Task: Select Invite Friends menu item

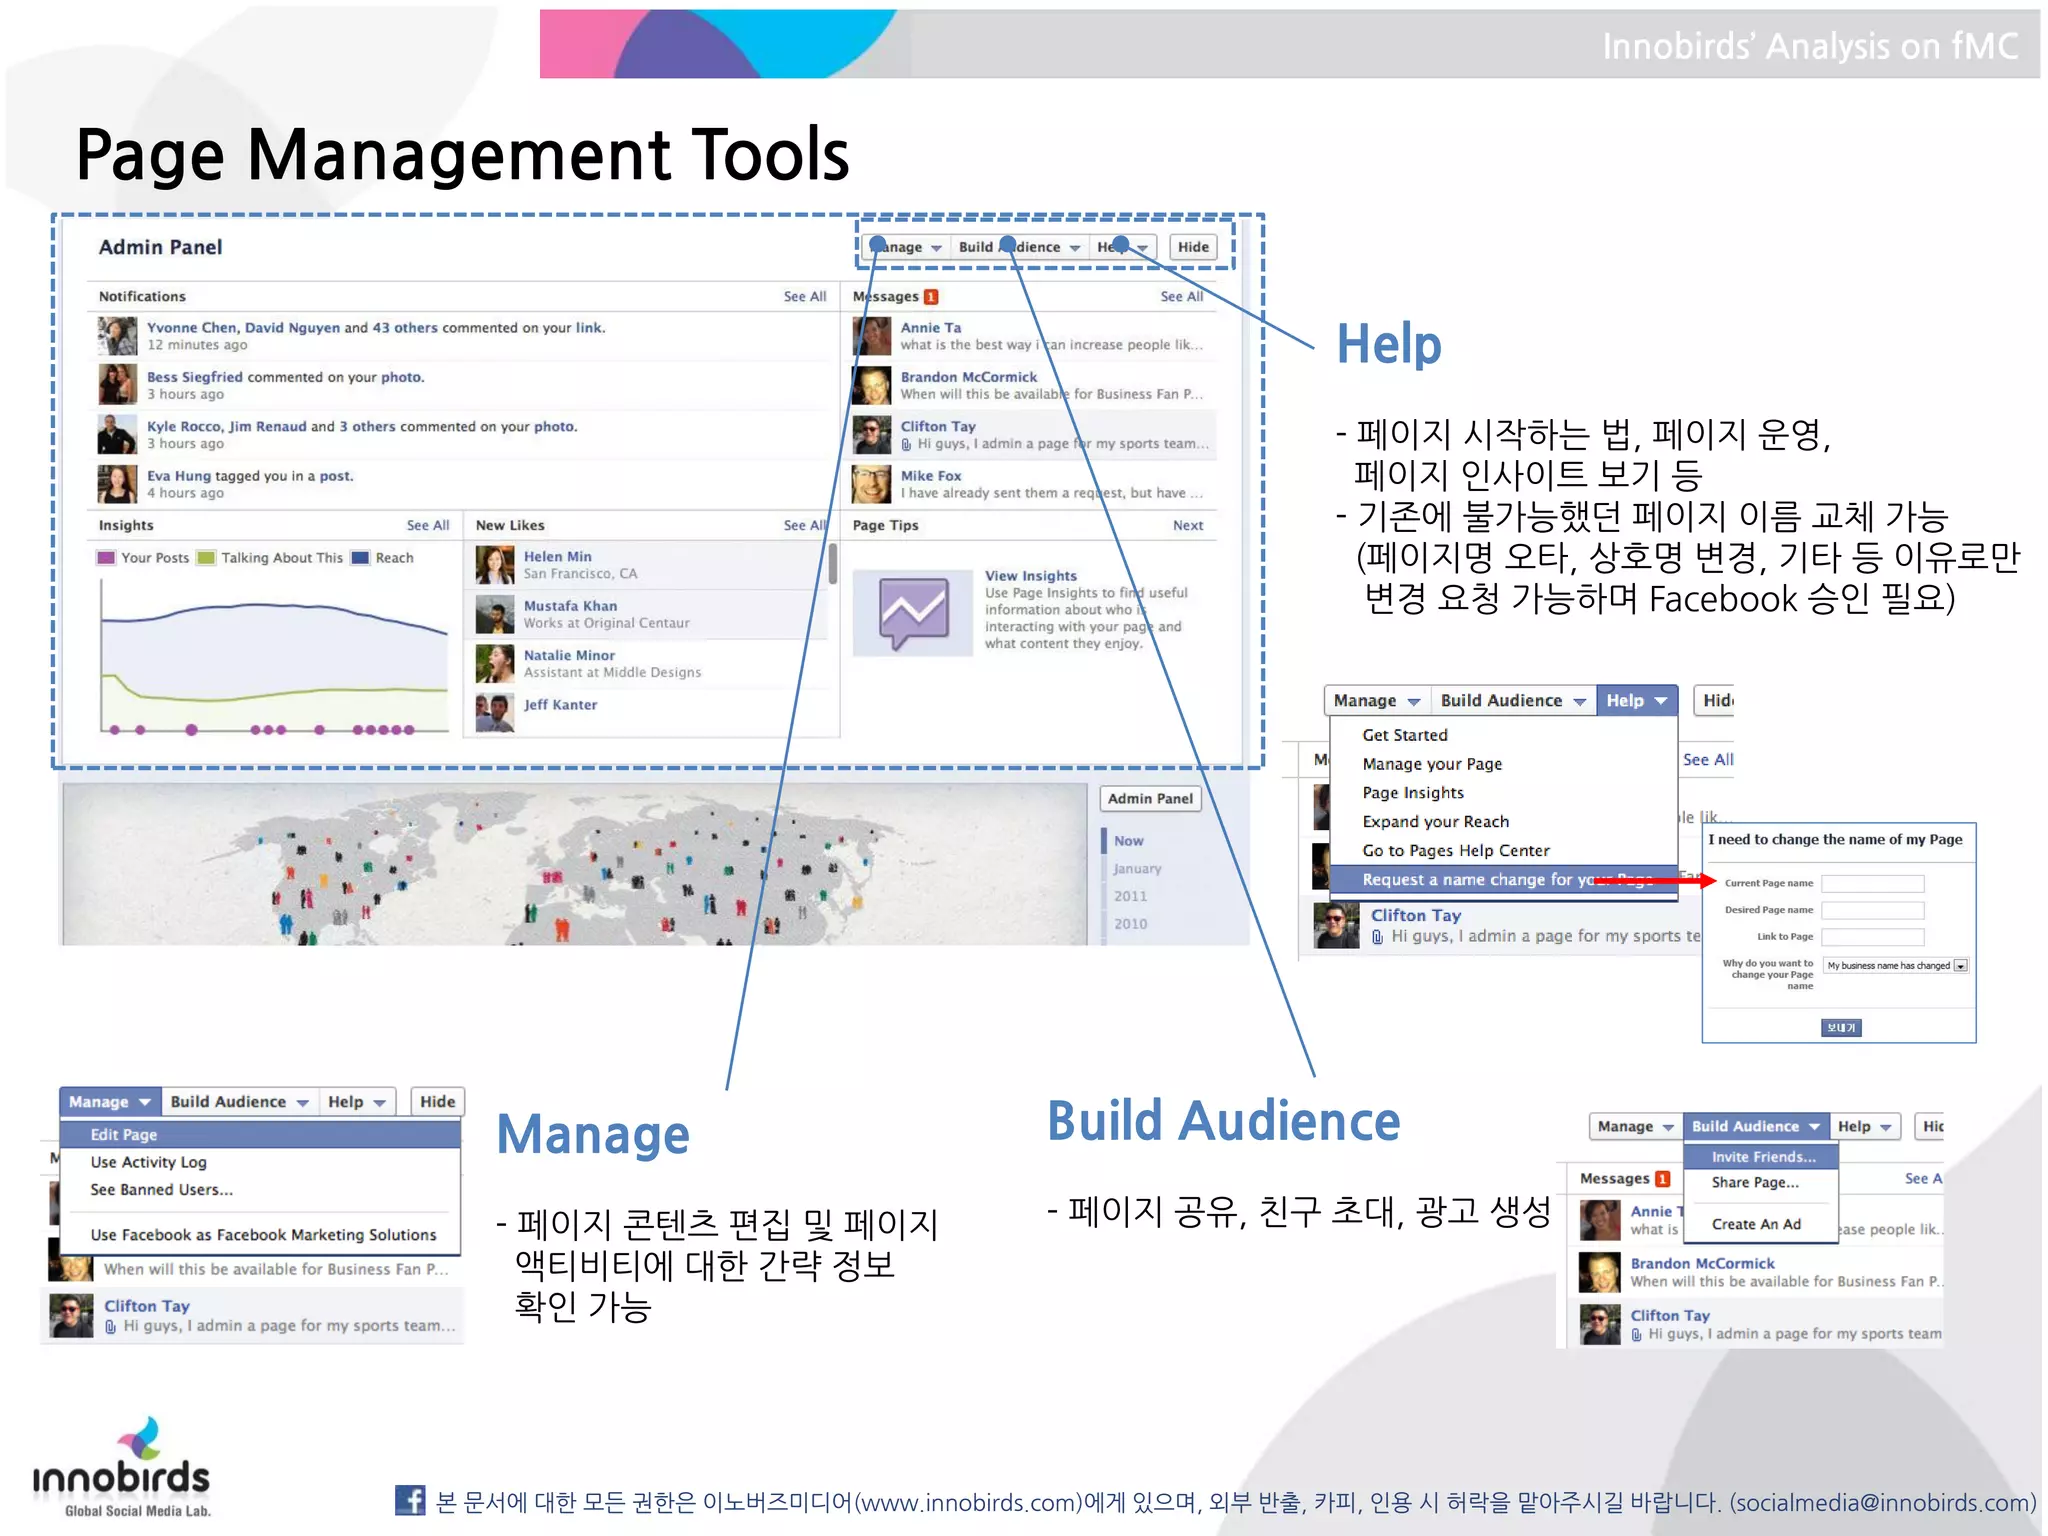Action: click(x=1762, y=1157)
